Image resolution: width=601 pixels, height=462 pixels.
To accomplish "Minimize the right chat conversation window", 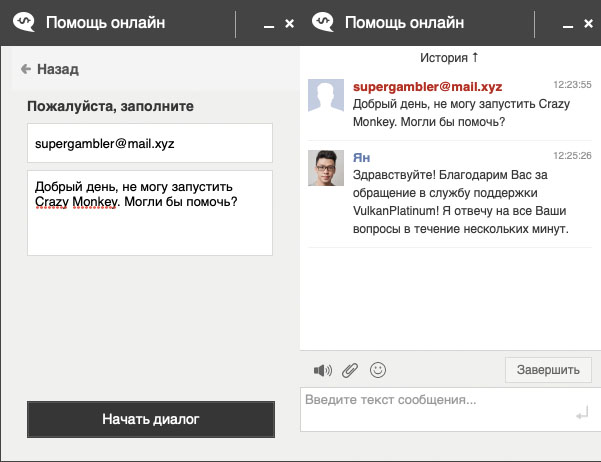I will (x=568, y=23).
